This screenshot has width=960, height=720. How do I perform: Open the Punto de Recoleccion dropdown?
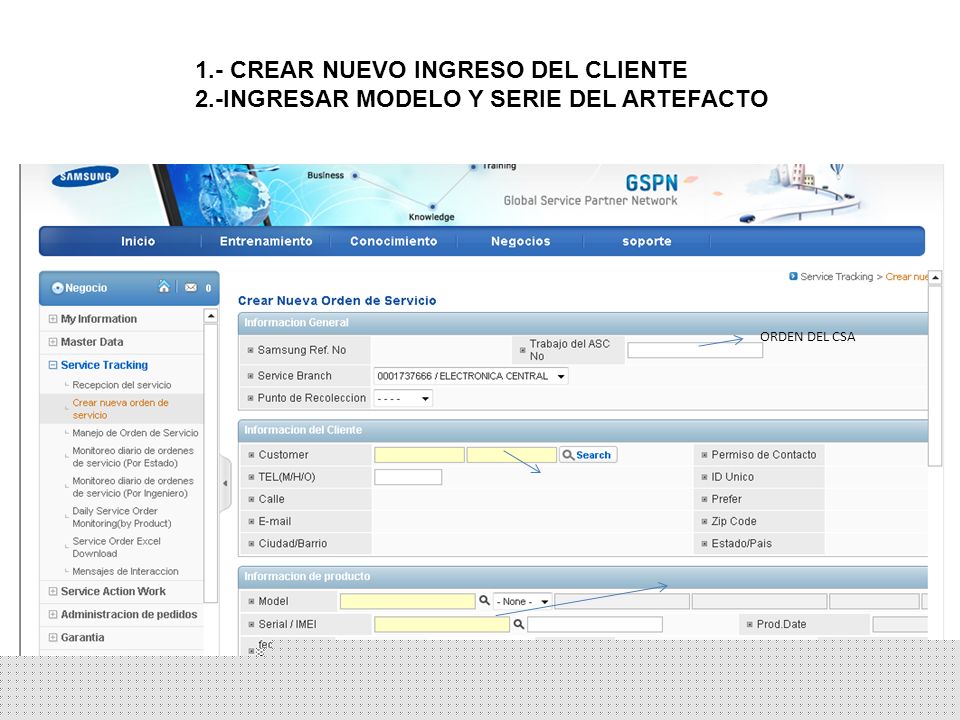(403, 399)
